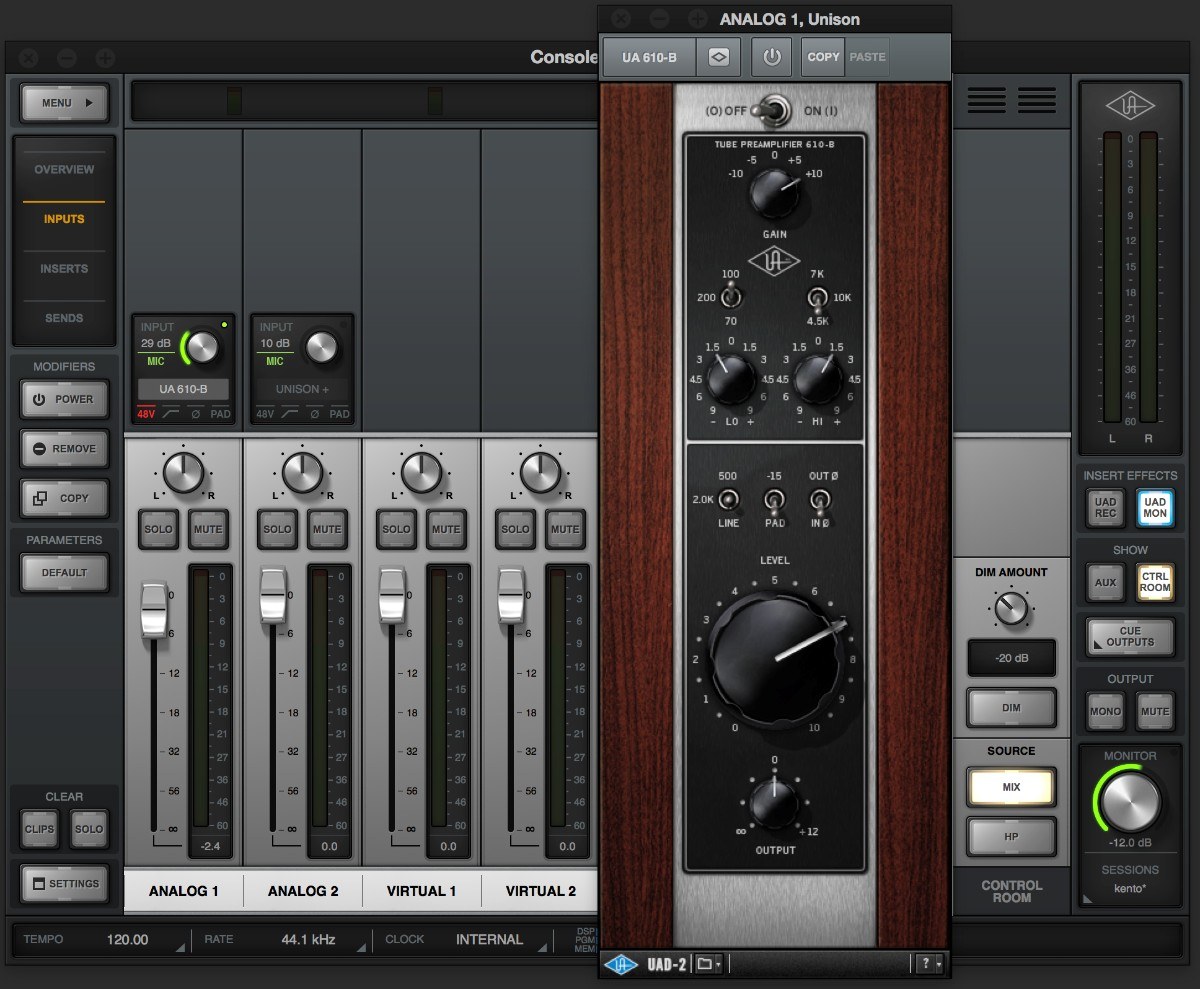Toggle the plugin power icon in the Unison header
Image resolution: width=1200 pixels, height=989 pixels.
click(x=771, y=57)
